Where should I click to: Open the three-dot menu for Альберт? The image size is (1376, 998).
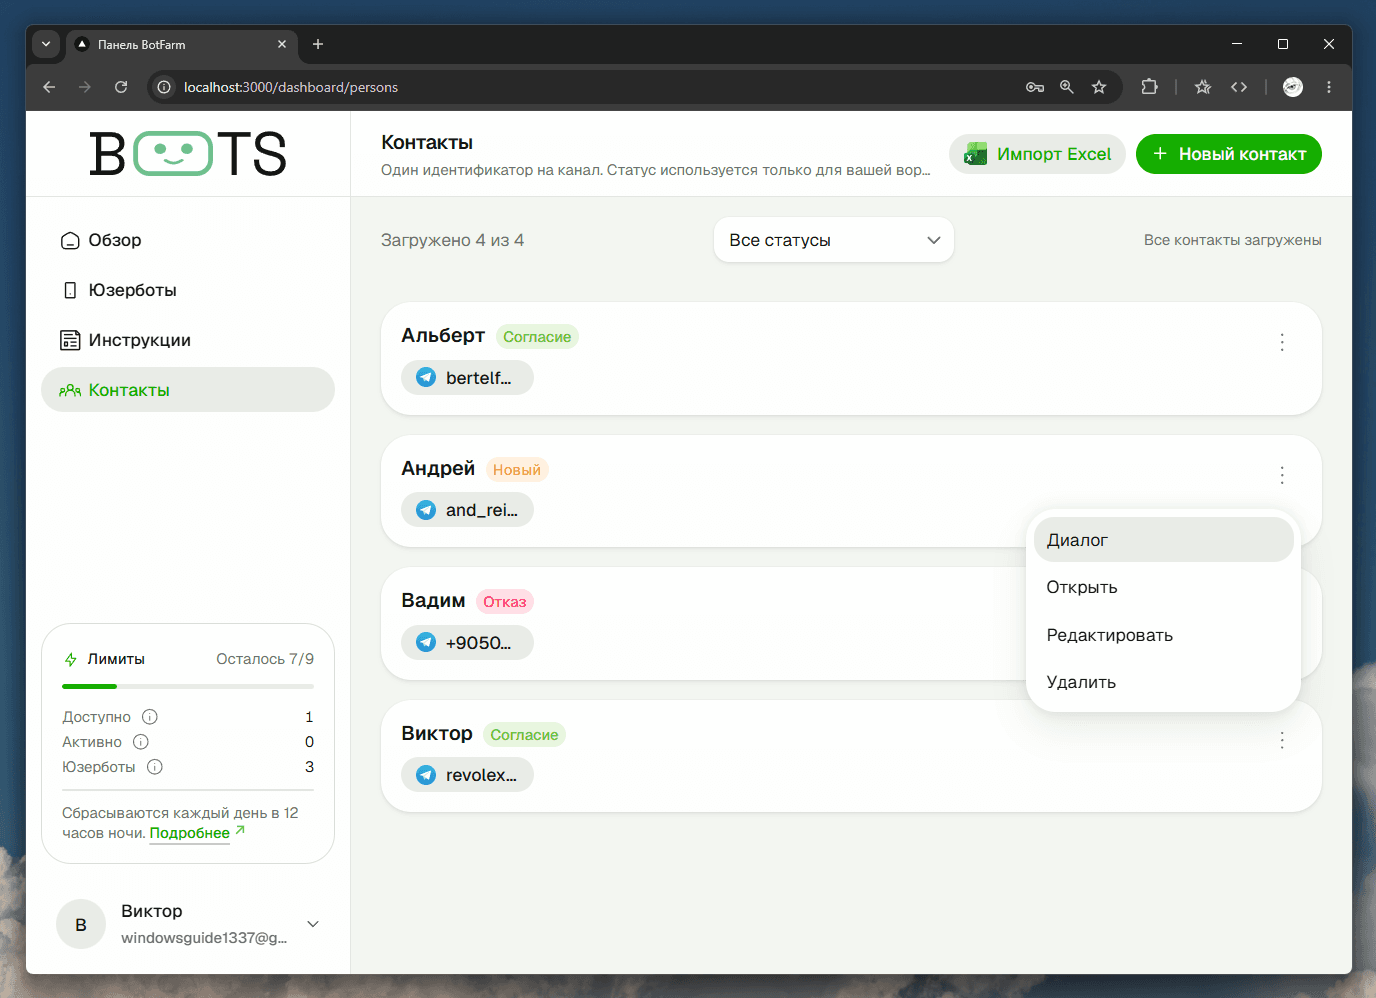pyautogui.click(x=1282, y=342)
